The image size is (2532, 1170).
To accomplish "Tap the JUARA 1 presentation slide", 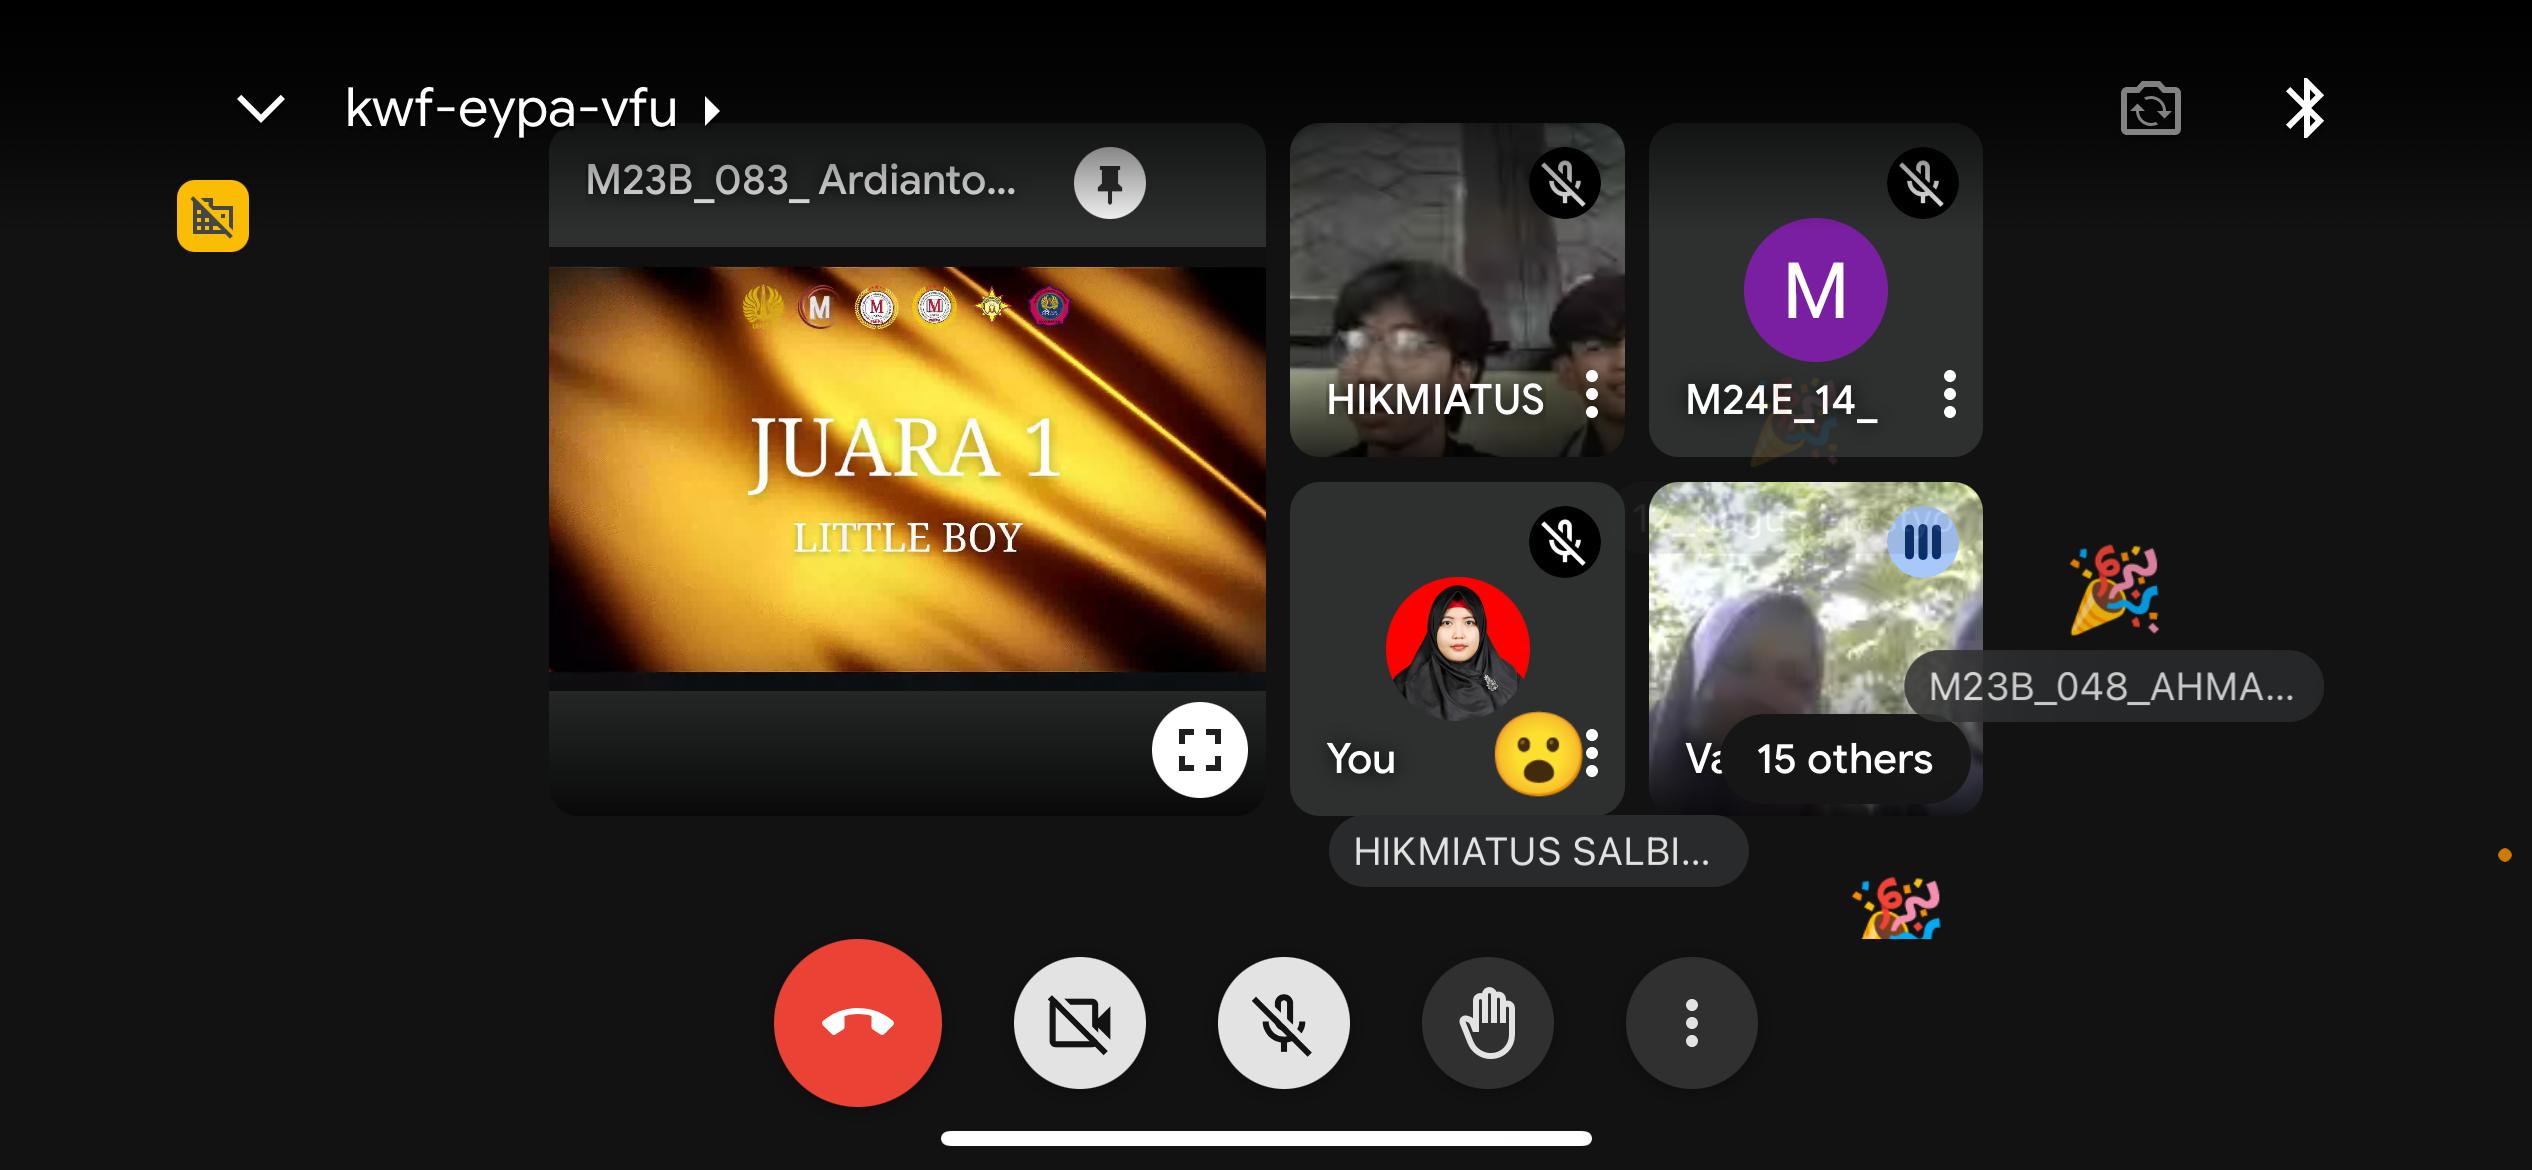I will [x=906, y=470].
